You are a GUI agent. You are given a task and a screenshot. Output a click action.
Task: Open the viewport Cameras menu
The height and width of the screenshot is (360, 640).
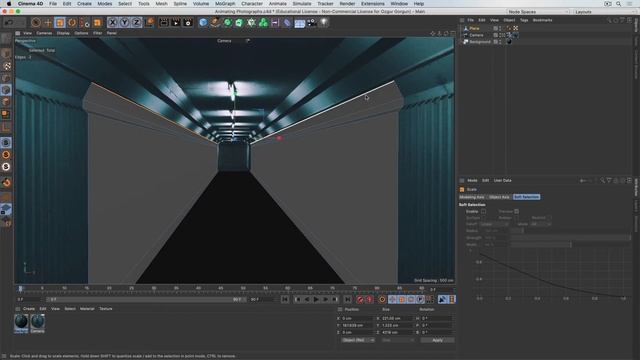44,33
